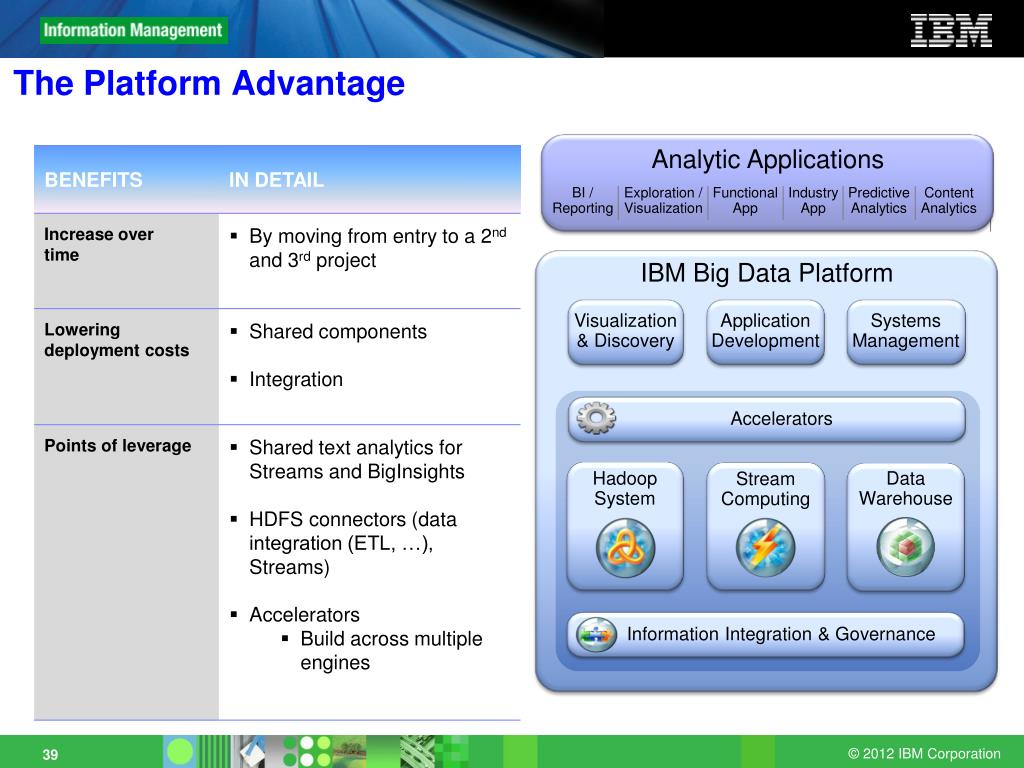This screenshot has height=768, width=1024.
Task: Click Shared text analytics for Streams bullet
Action: tap(357, 460)
